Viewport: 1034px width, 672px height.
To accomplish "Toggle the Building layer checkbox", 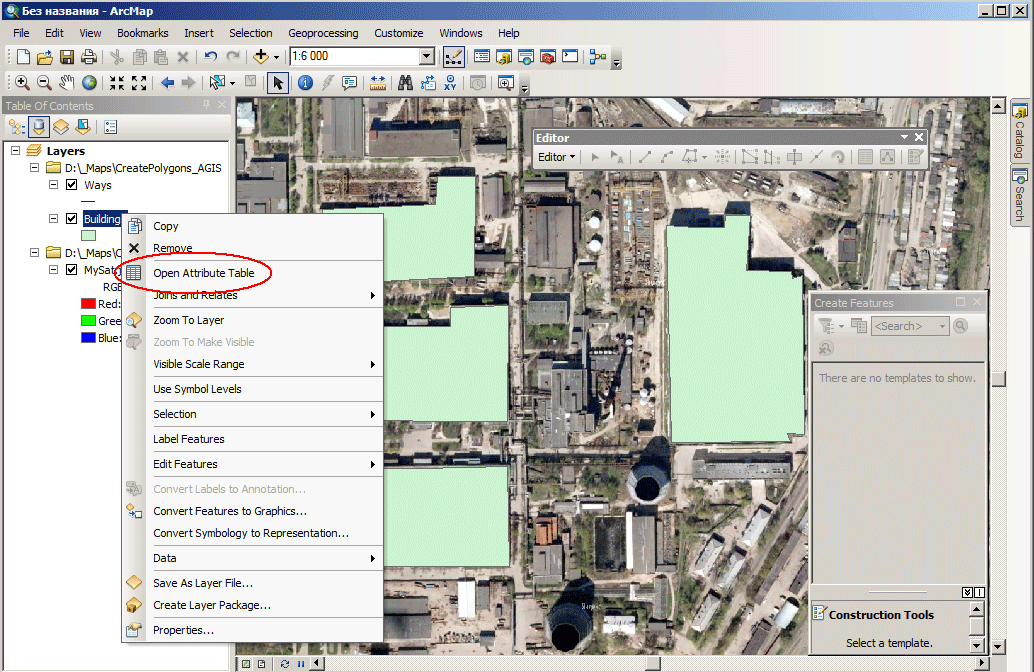I will click(72, 218).
